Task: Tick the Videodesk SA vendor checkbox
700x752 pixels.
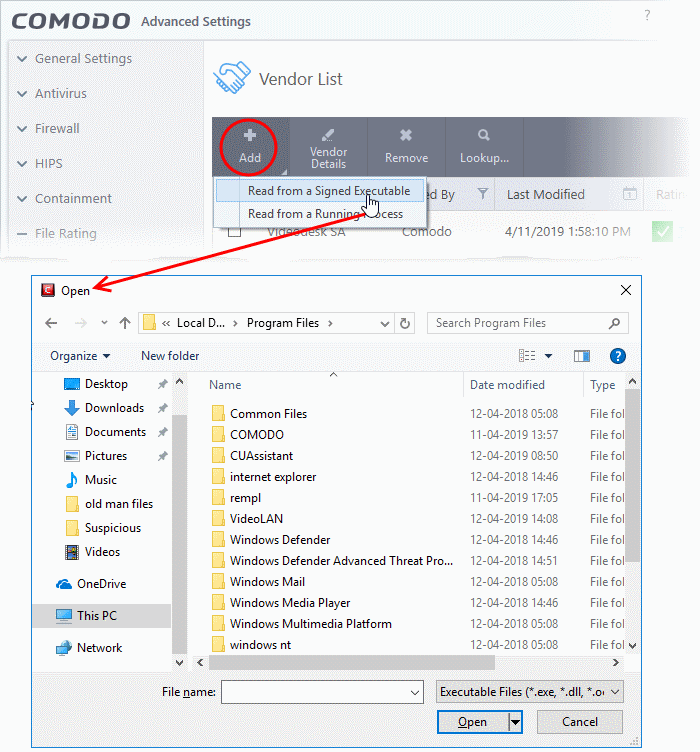Action: tap(234, 232)
